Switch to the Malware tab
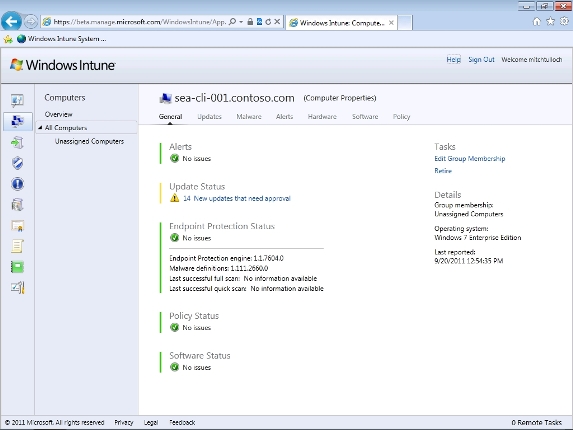573x430 pixels. click(x=249, y=117)
